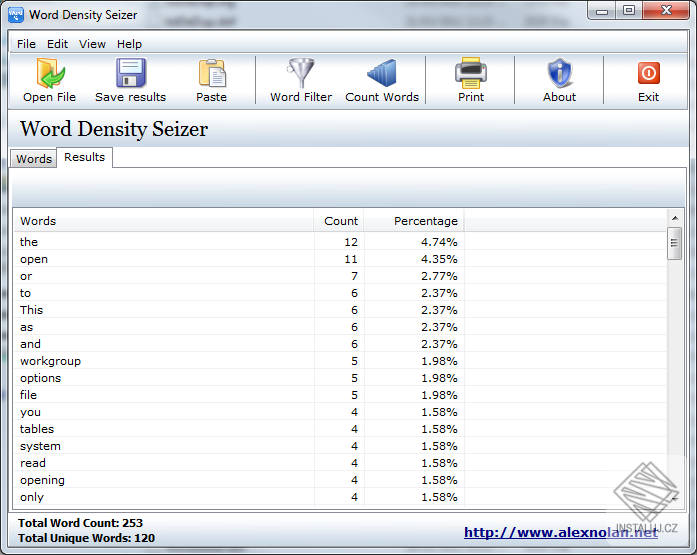Click the results list scrollbar thumb
The width and height of the screenshot is (697, 555).
click(675, 243)
